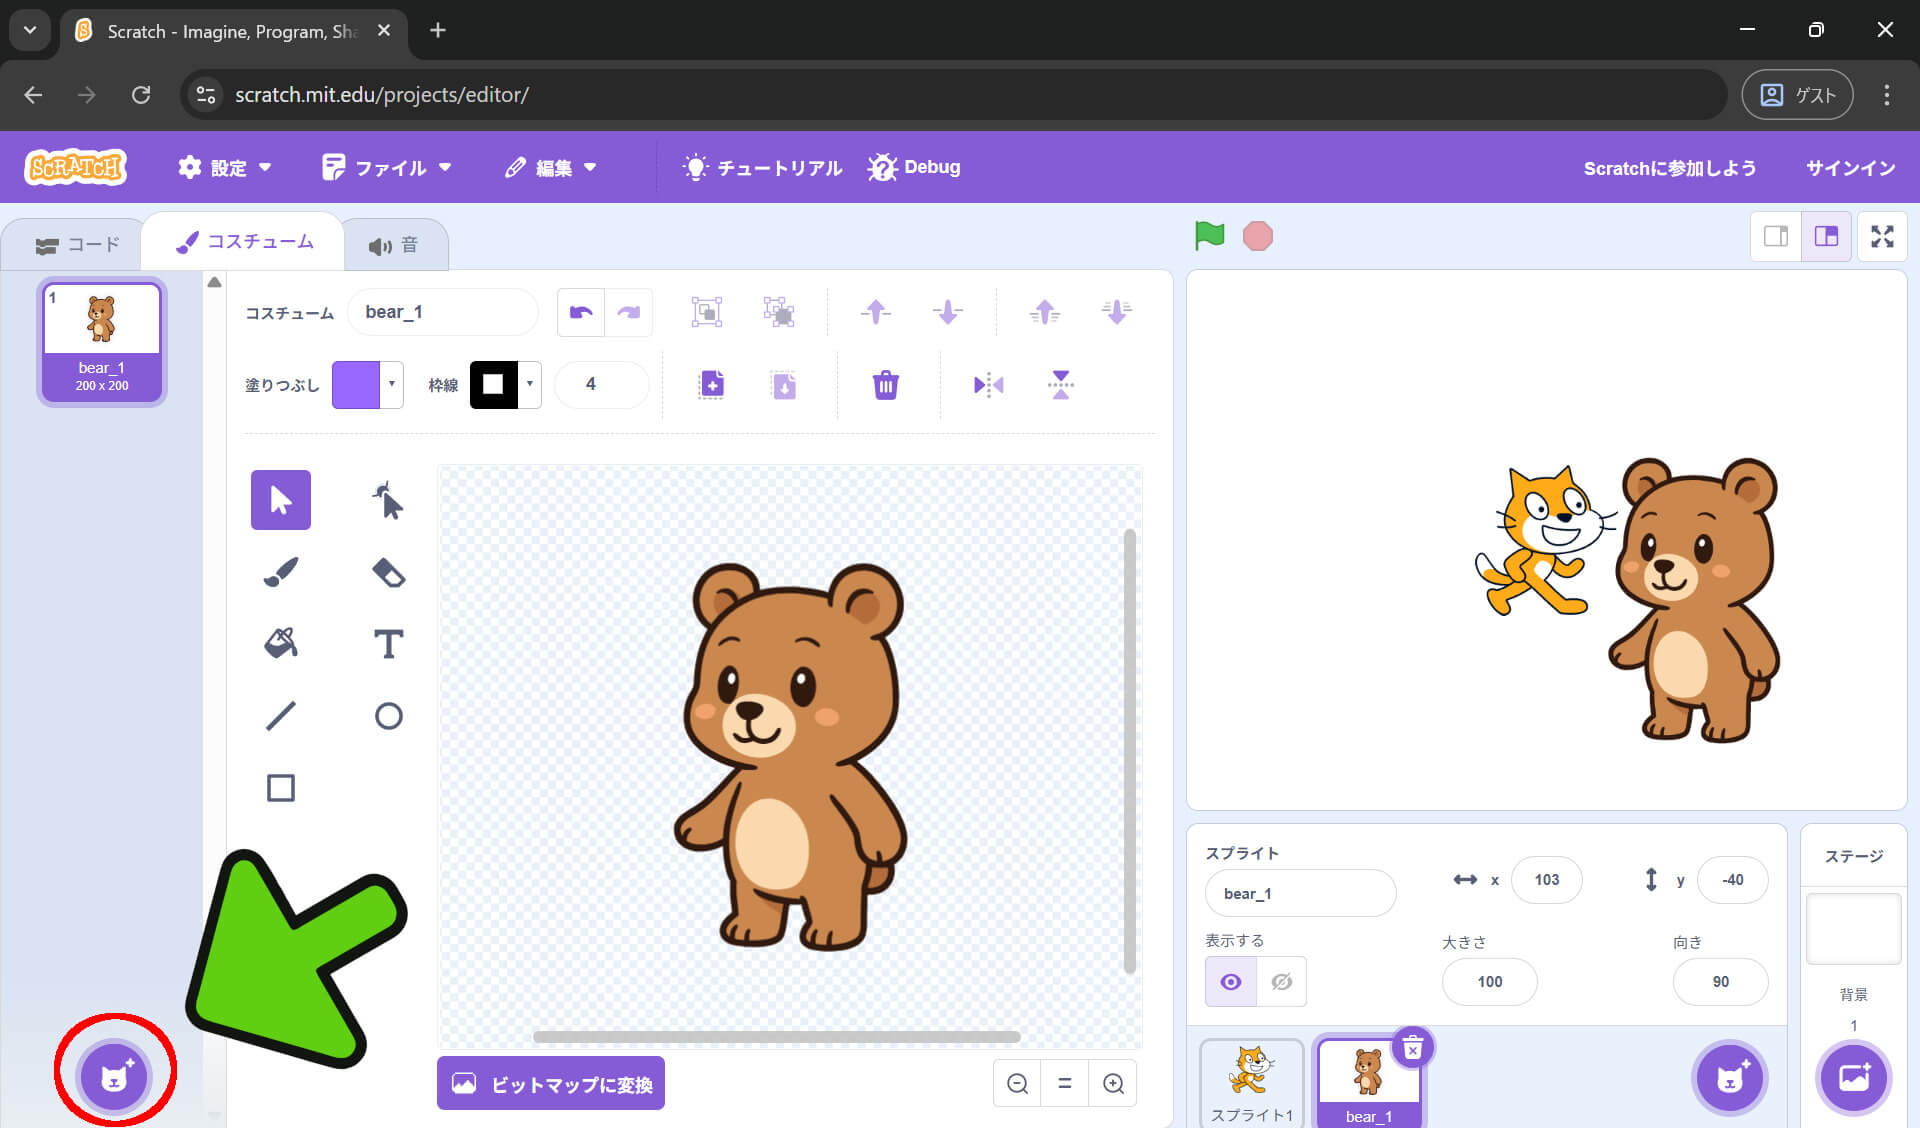This screenshot has width=1920, height=1128.
Task: Expand the ファイル menu
Action: (387, 168)
